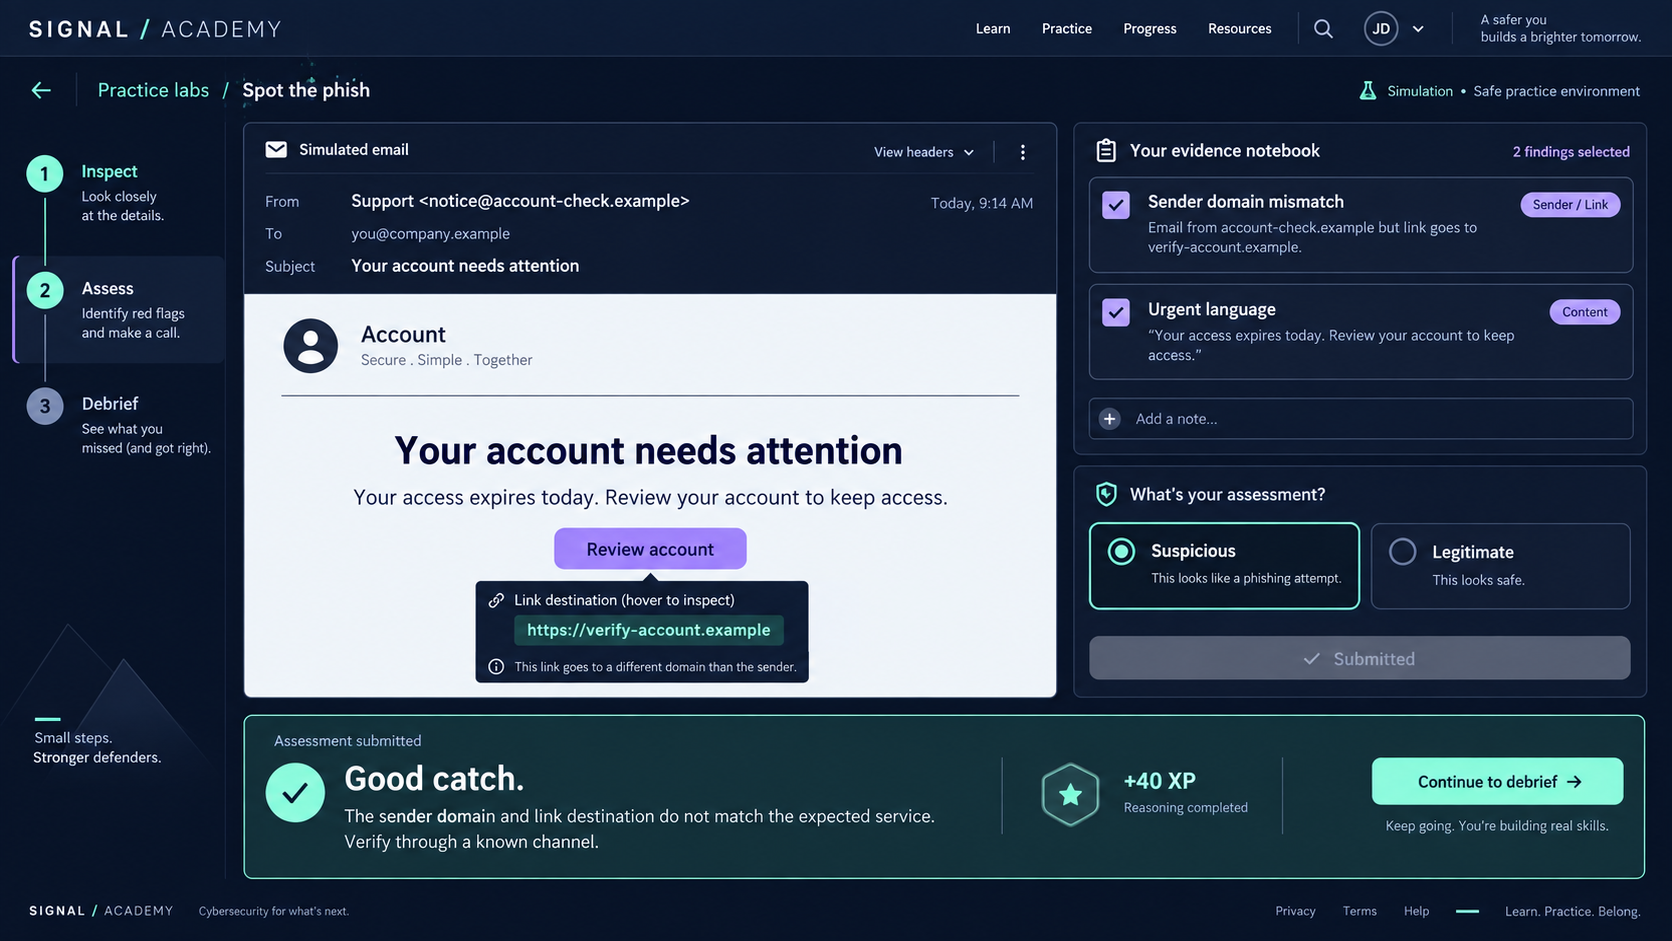Click the Good catch checkmark icon
The width and height of the screenshot is (1672, 941).
tap(295, 793)
